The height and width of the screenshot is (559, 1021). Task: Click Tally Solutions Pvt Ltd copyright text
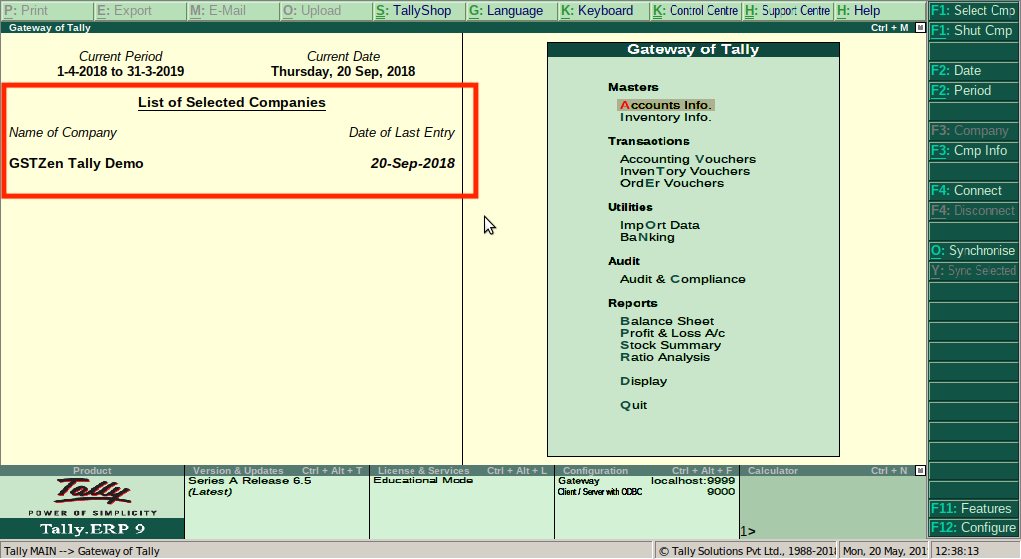coord(747,551)
